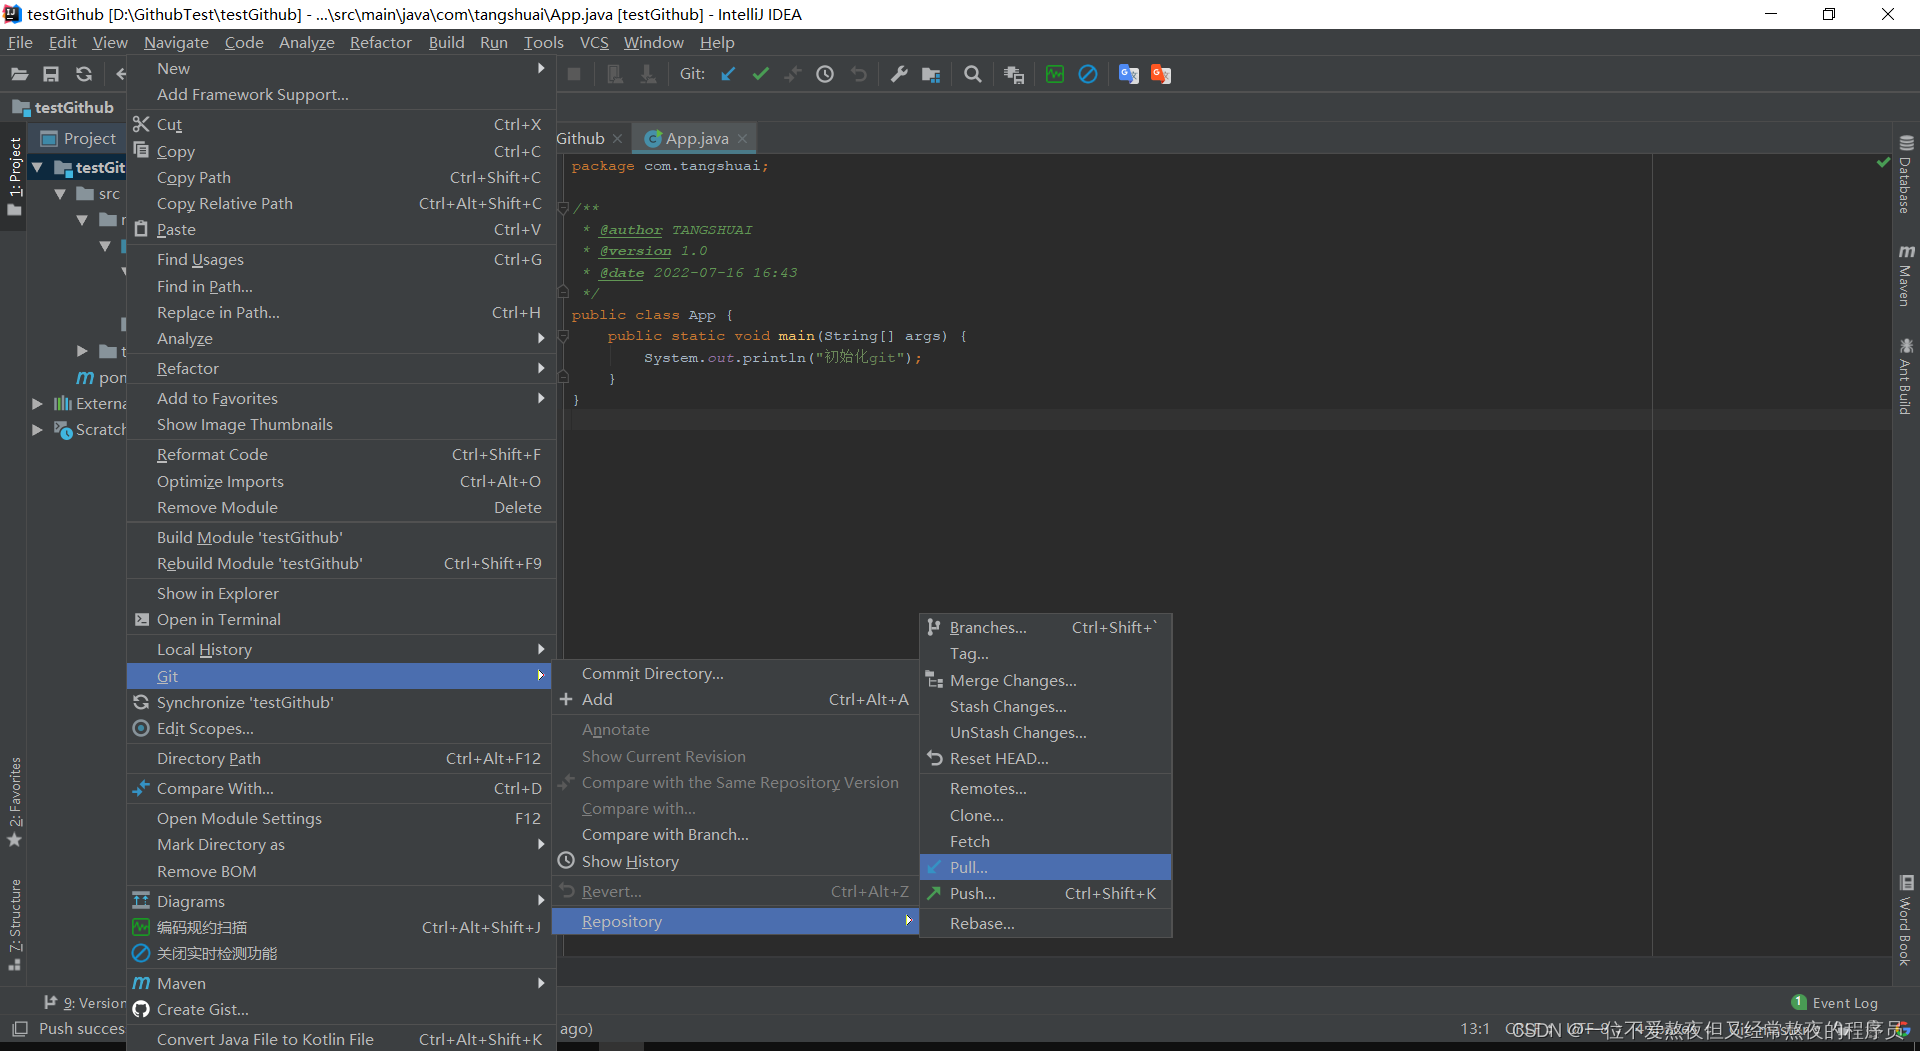The image size is (1920, 1051).
Task: Click the tool window toggle icon in status bar
Action: [19, 1029]
